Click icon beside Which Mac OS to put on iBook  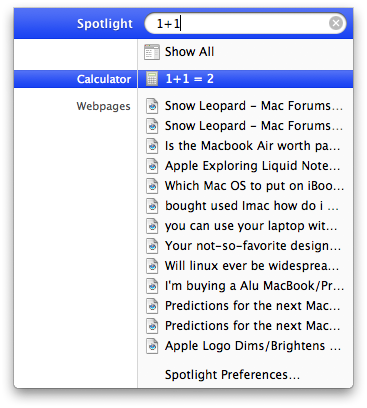[152, 186]
